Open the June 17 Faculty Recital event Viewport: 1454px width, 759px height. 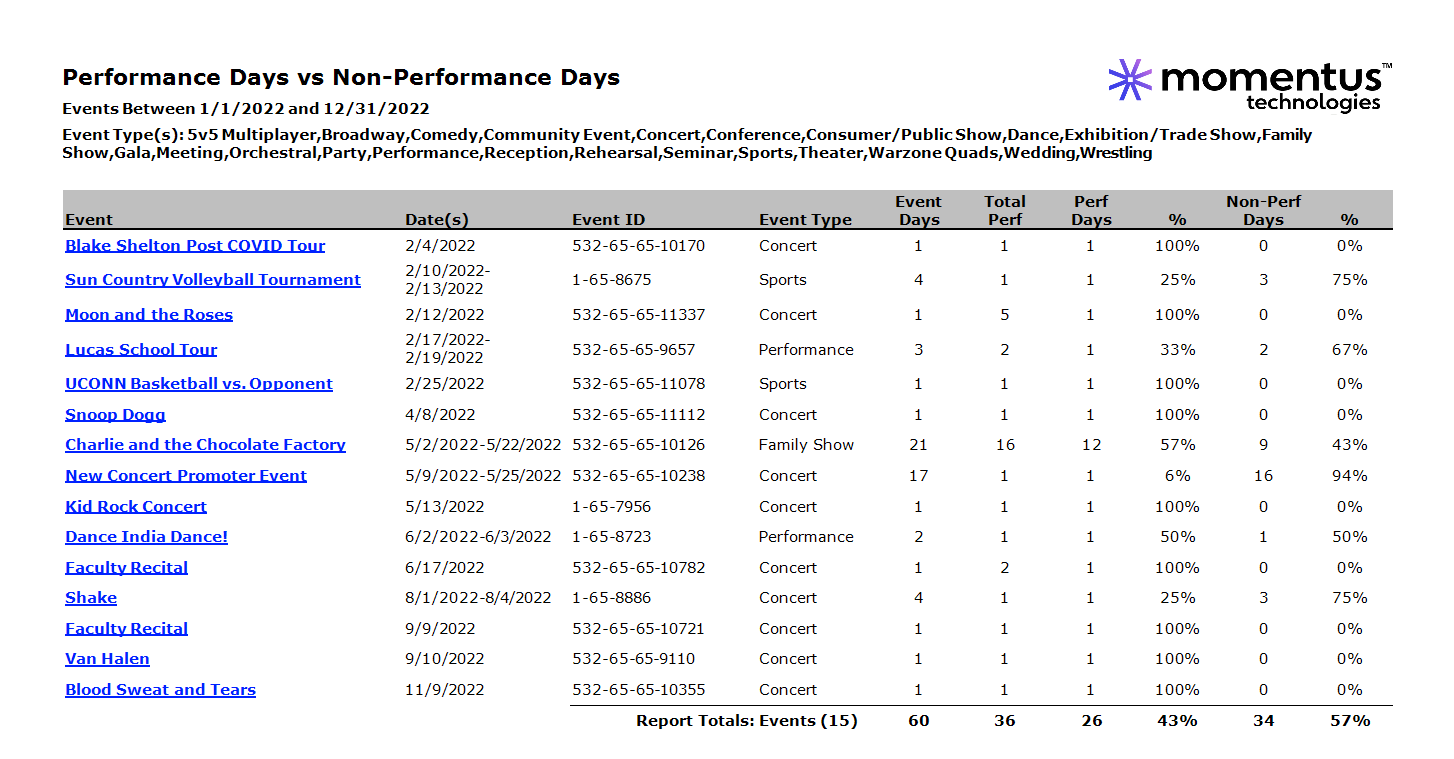126,567
